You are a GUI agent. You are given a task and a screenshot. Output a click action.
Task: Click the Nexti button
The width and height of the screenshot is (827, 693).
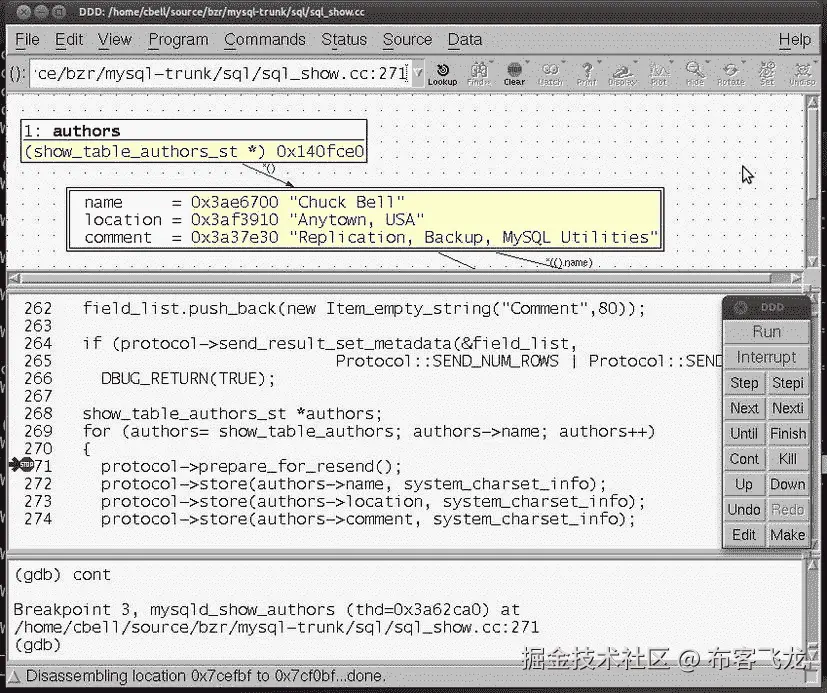pyautogui.click(x=787, y=408)
